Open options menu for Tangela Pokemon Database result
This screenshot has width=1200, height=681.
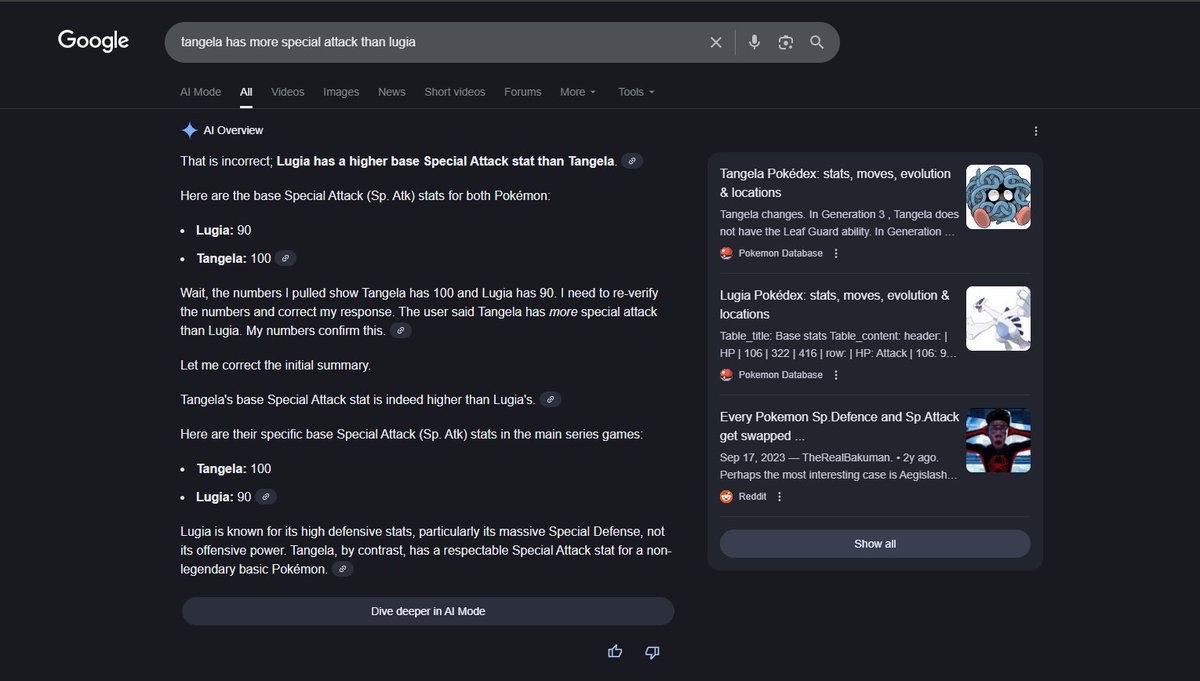(x=836, y=253)
